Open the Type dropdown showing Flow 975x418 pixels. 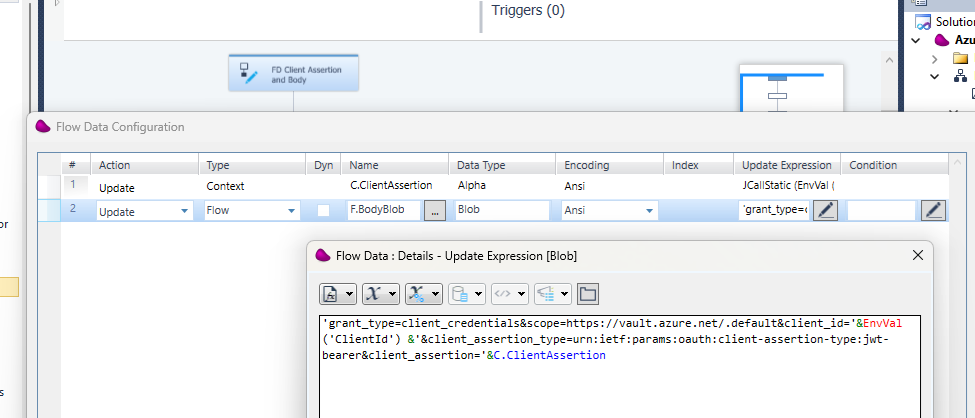coord(291,211)
